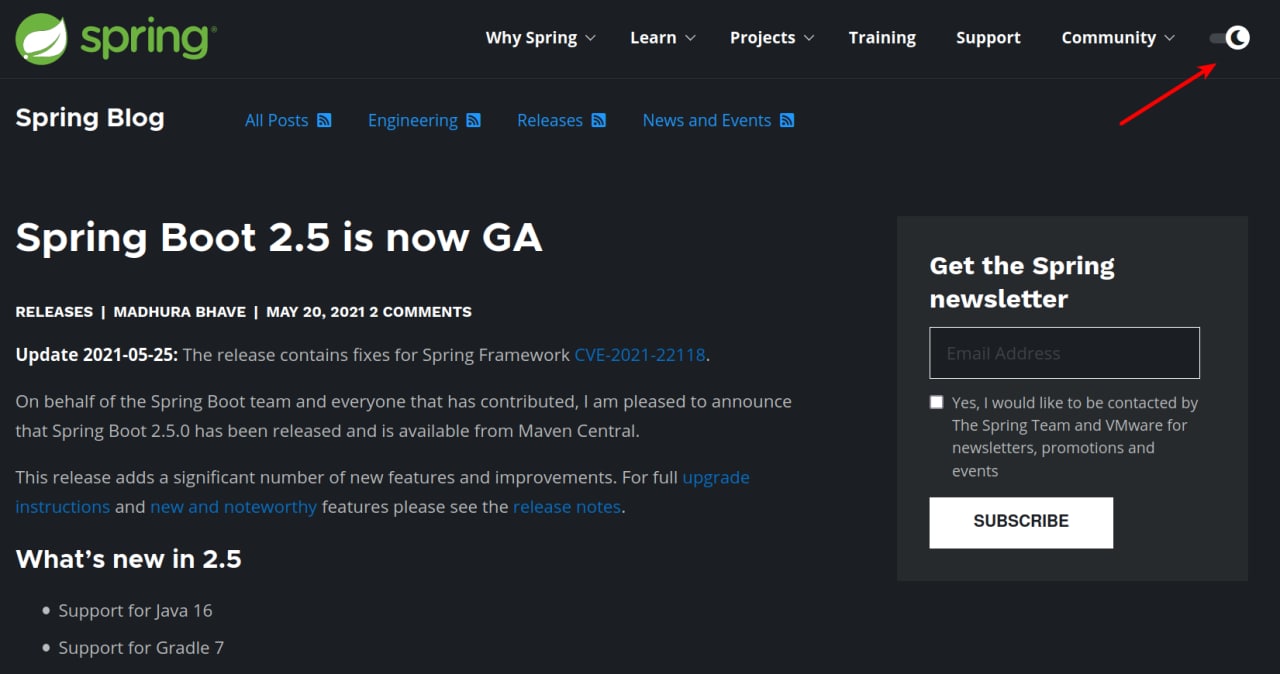
Task: Go to News and Events category
Action: (x=707, y=120)
